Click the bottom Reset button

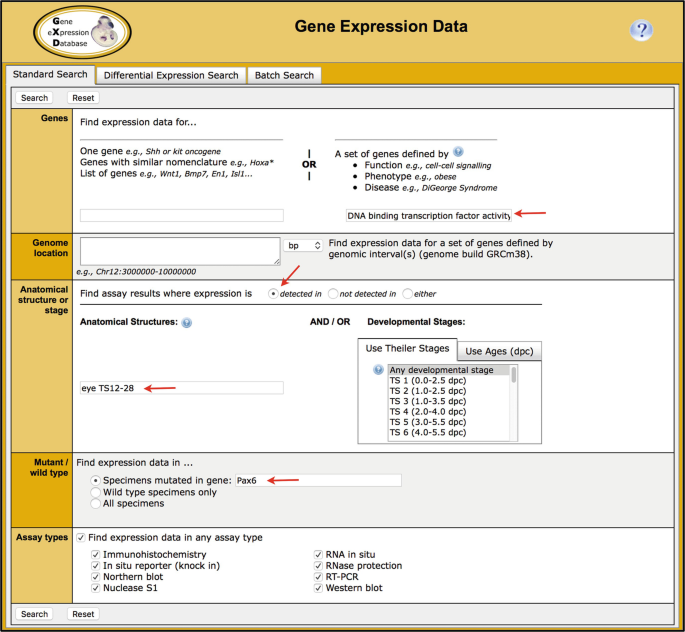click(83, 614)
